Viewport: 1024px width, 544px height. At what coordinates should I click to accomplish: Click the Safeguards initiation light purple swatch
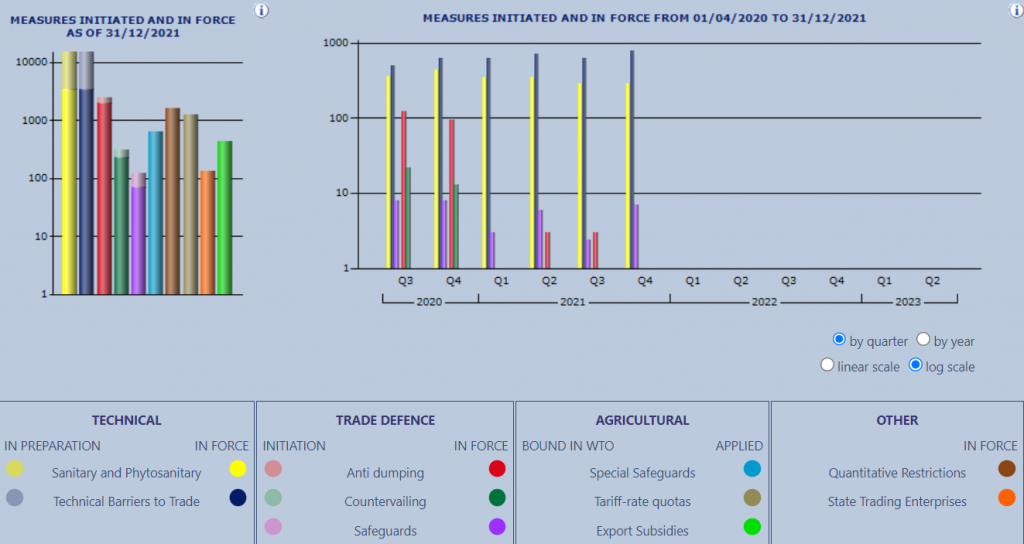coord(273,526)
